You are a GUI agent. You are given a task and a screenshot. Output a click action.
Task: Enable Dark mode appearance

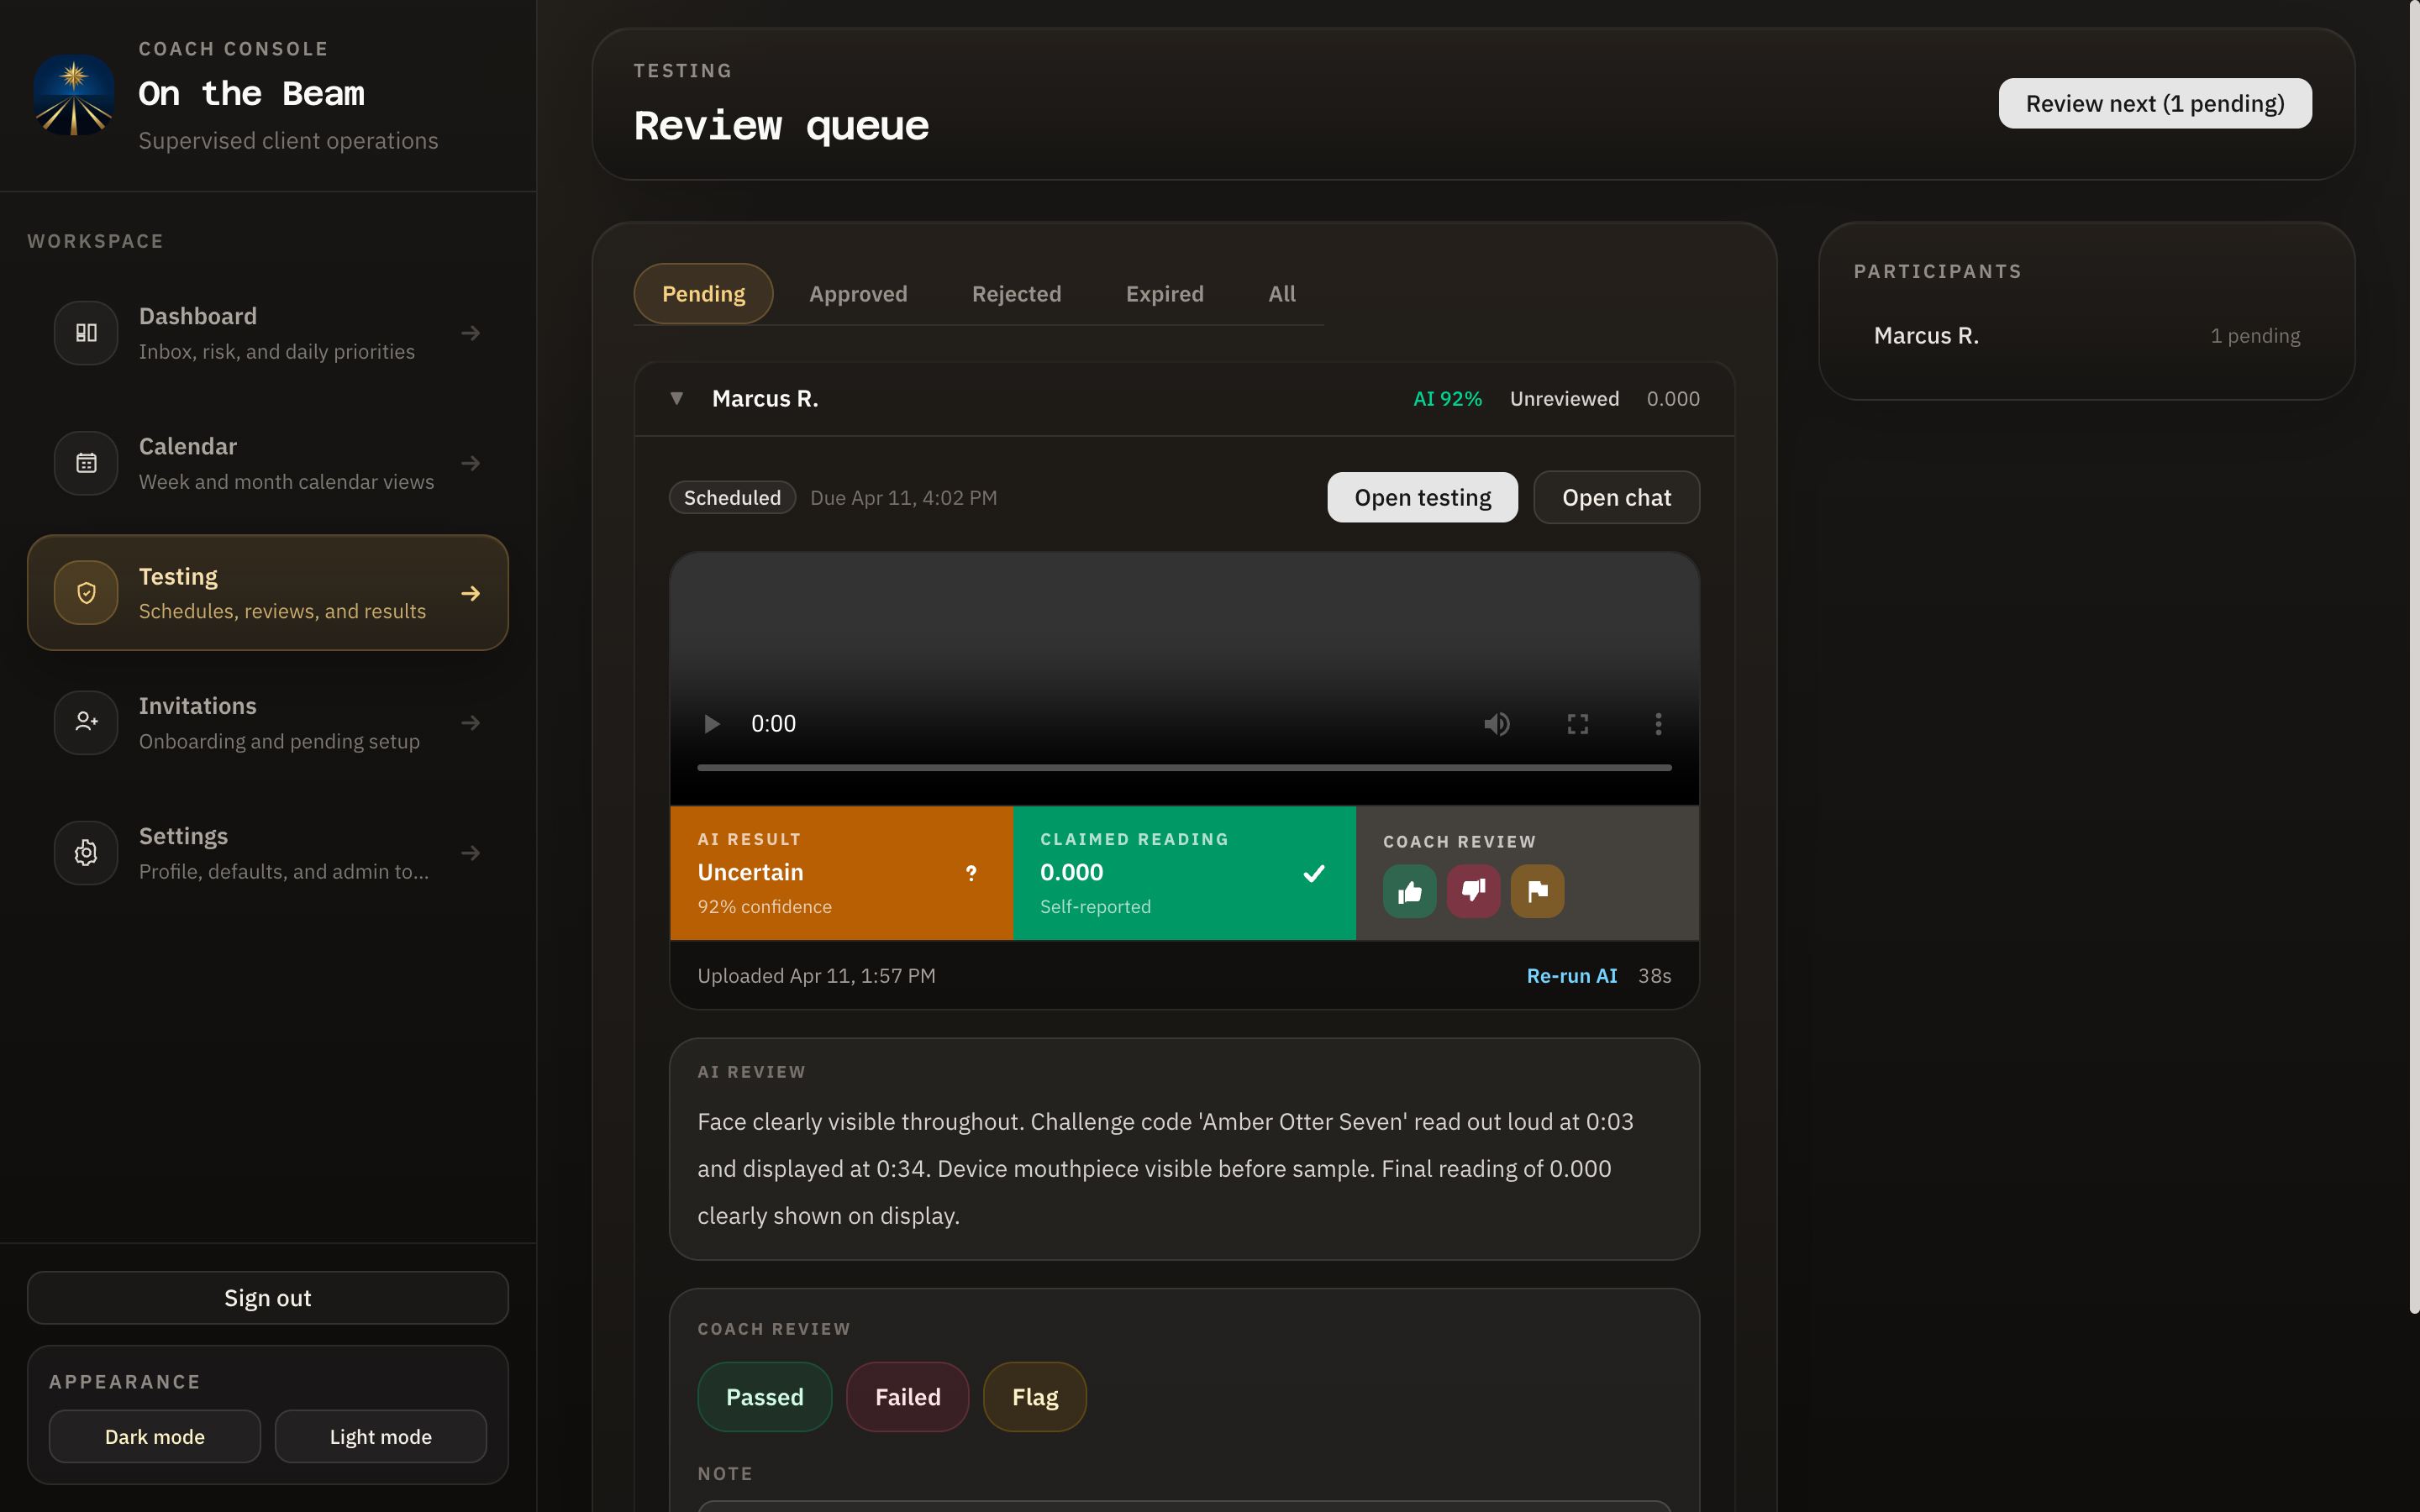coord(155,1436)
